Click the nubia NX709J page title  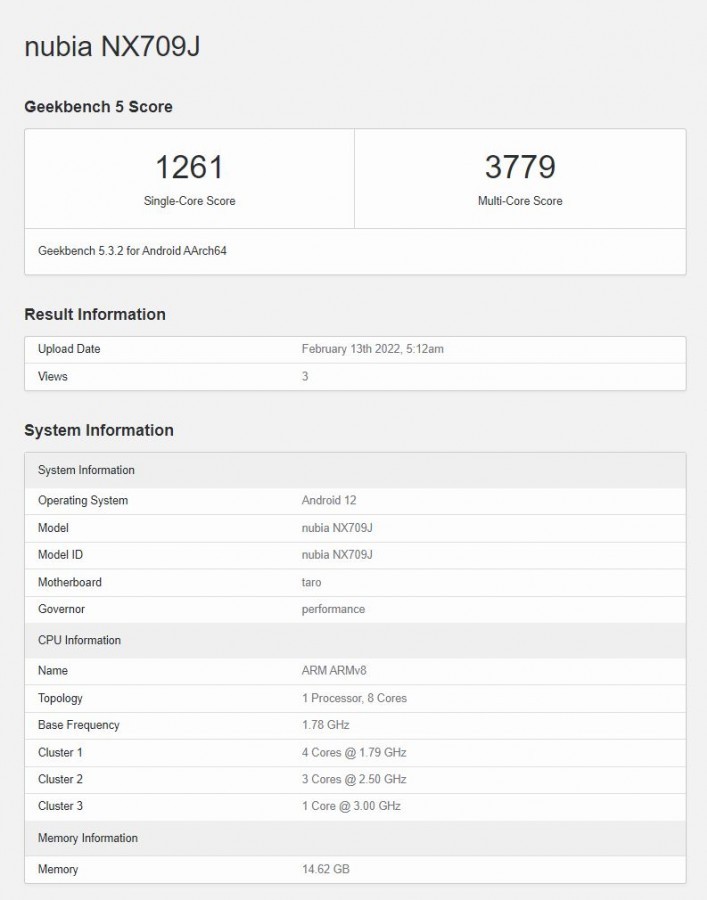point(112,47)
